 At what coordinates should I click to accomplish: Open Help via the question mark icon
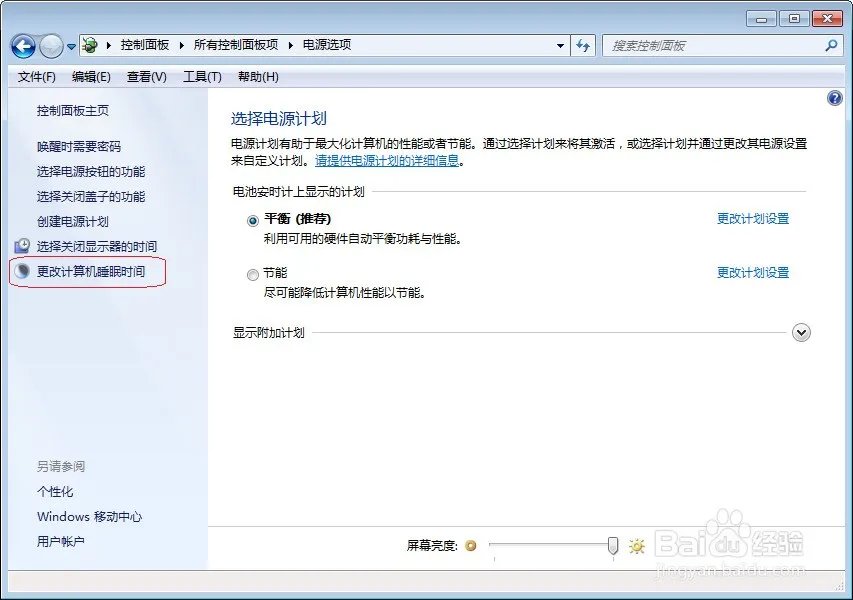coord(836,98)
